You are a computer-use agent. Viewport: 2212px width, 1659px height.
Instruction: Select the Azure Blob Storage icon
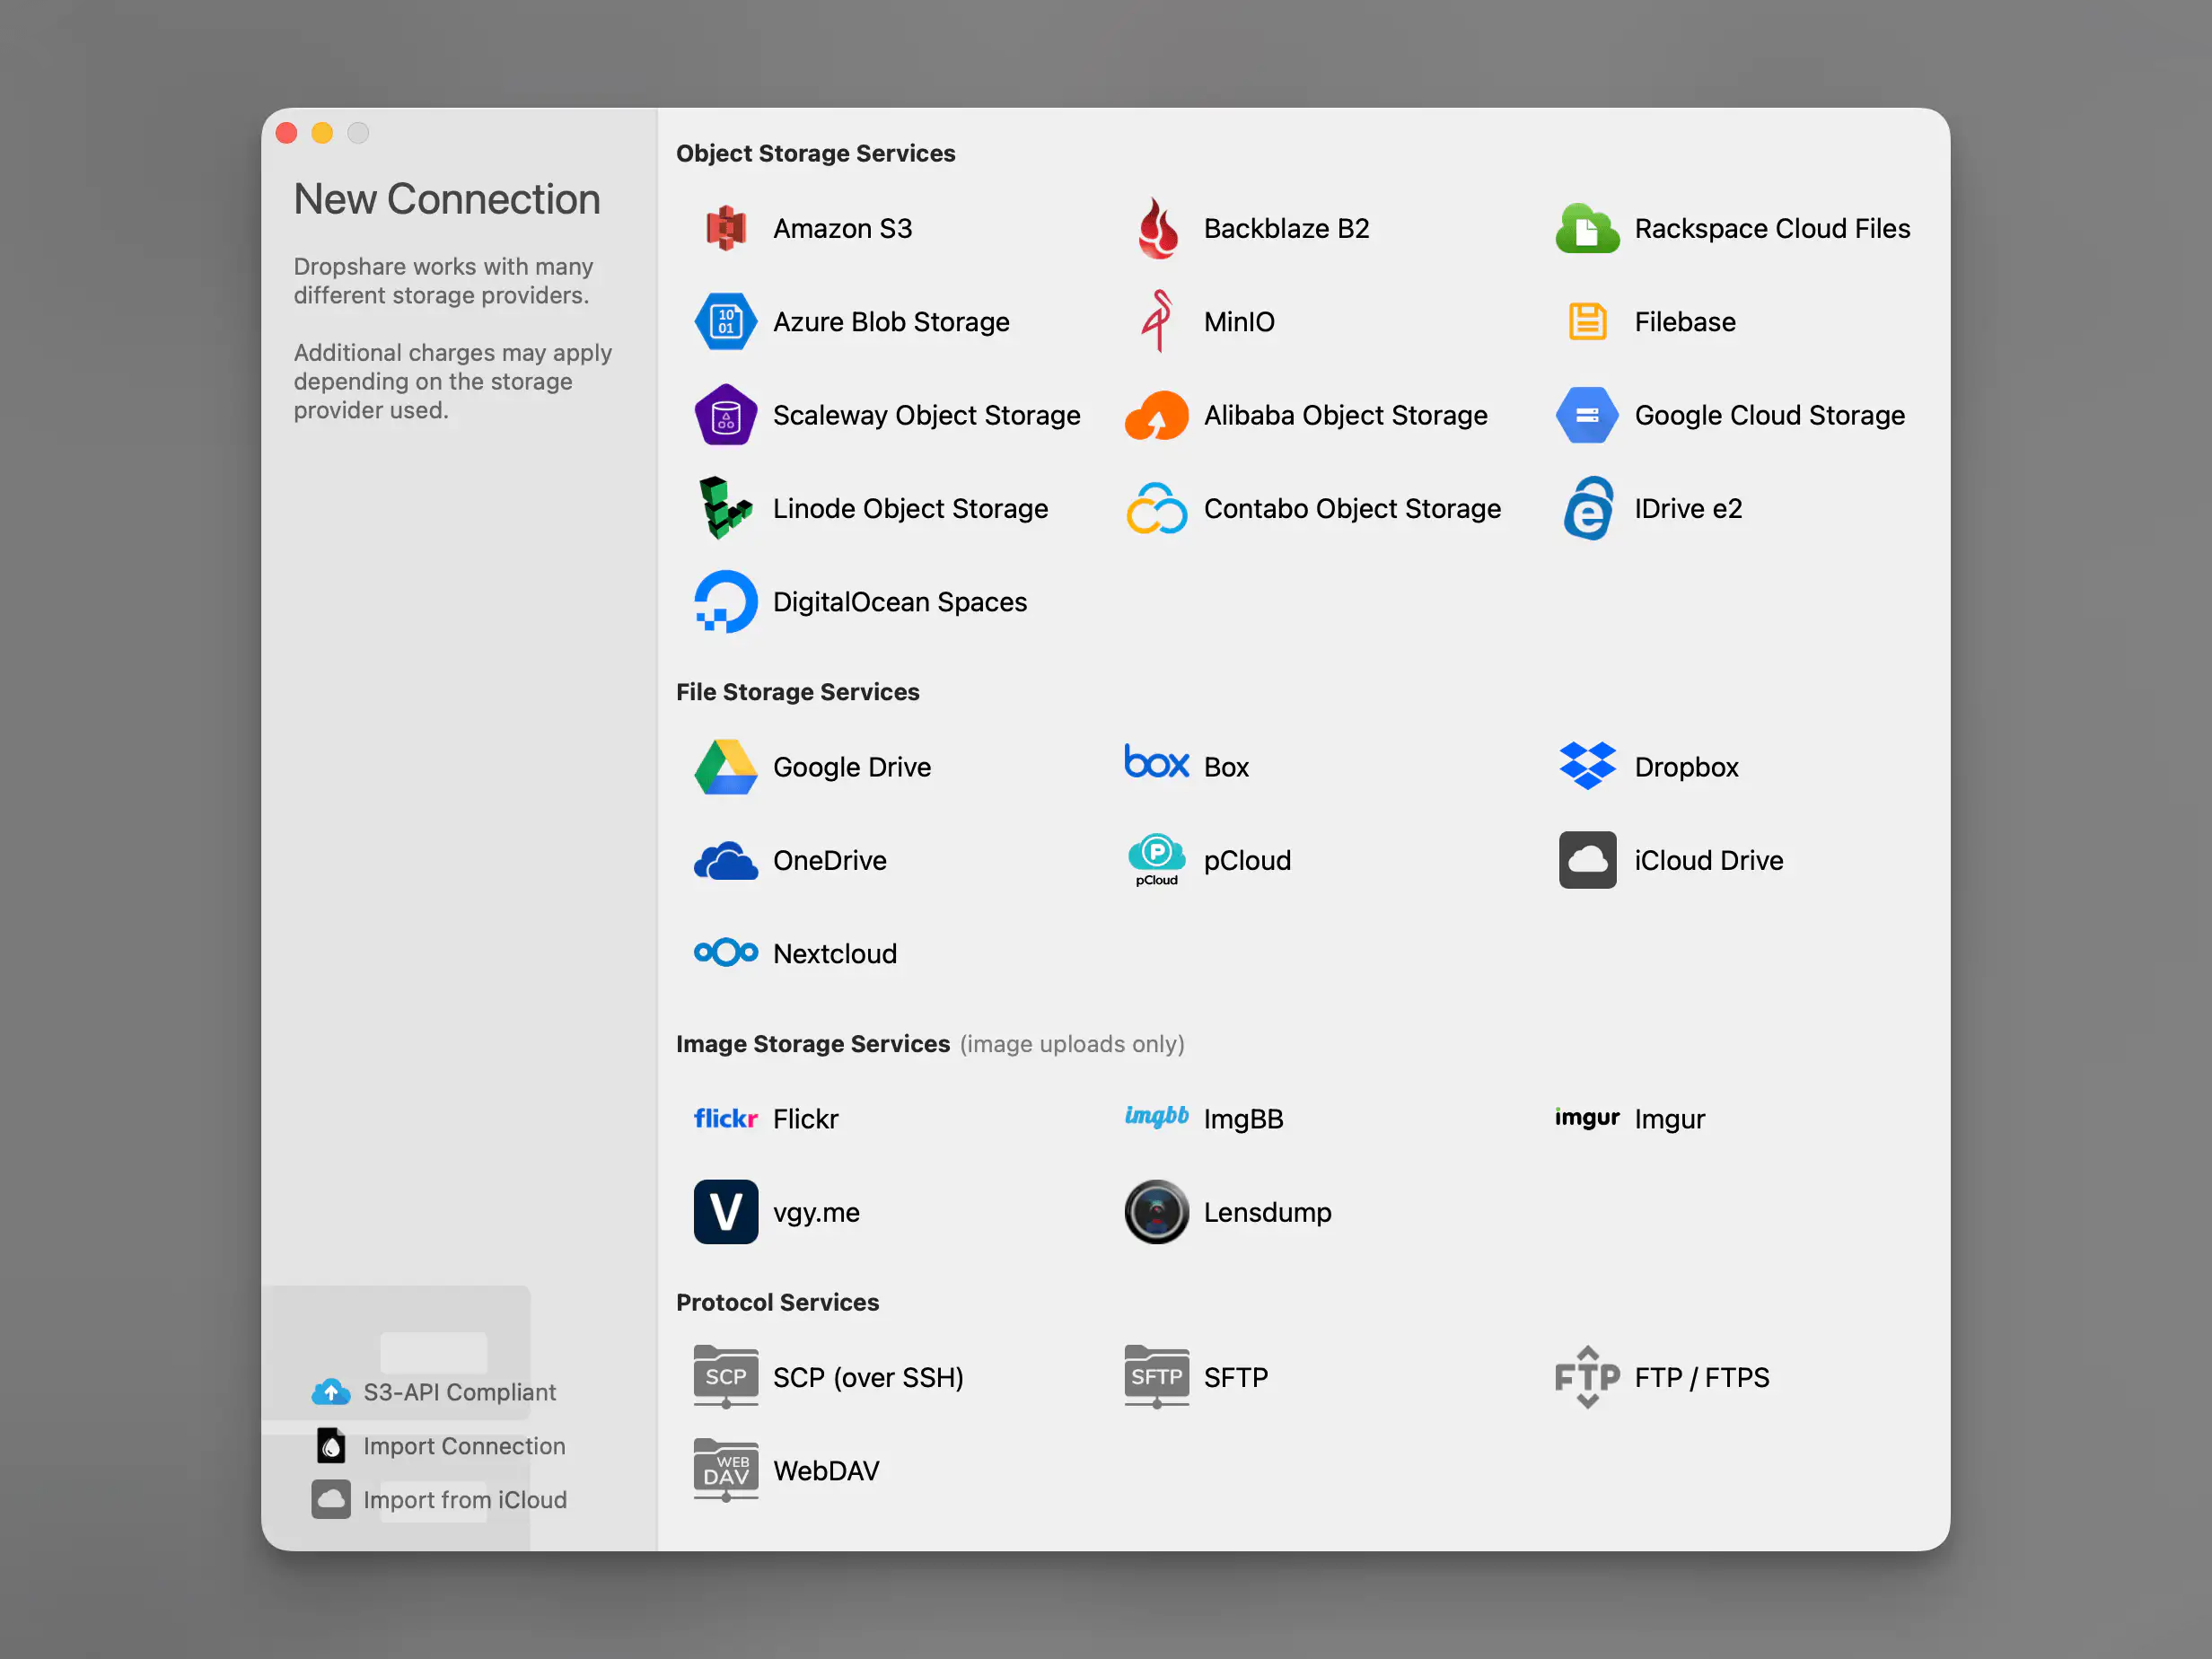coord(726,322)
